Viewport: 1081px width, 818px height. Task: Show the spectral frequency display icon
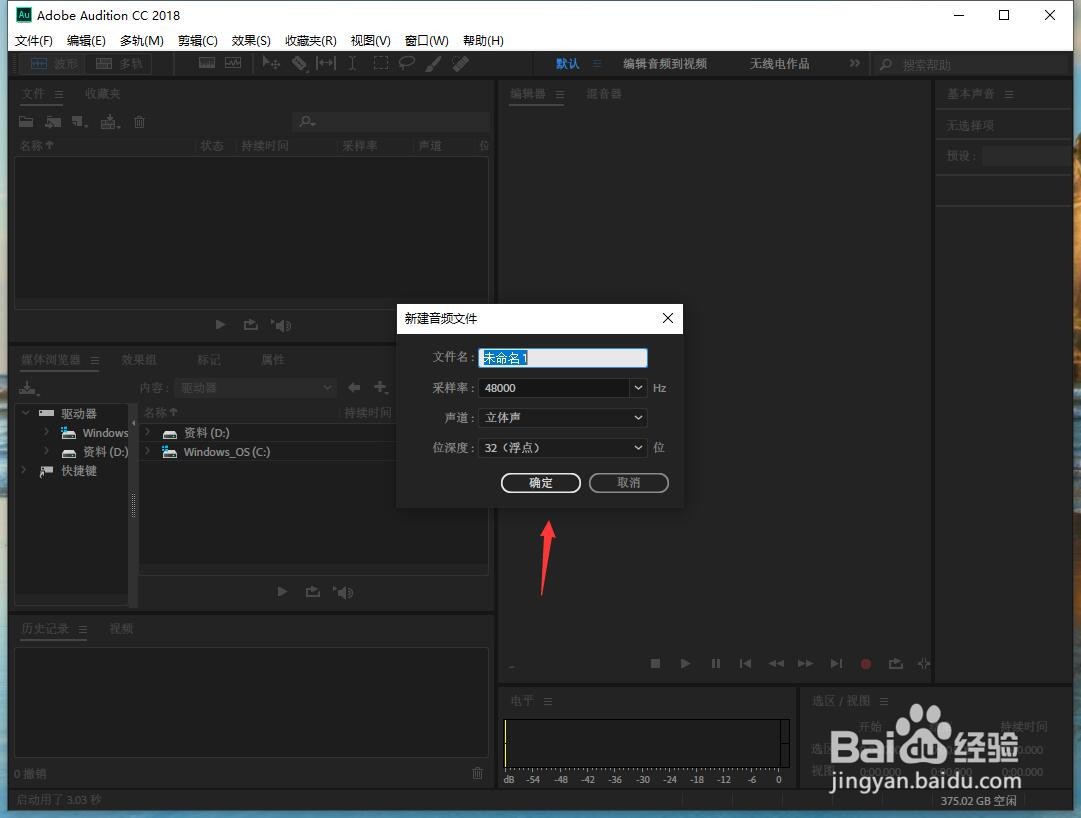[207, 63]
